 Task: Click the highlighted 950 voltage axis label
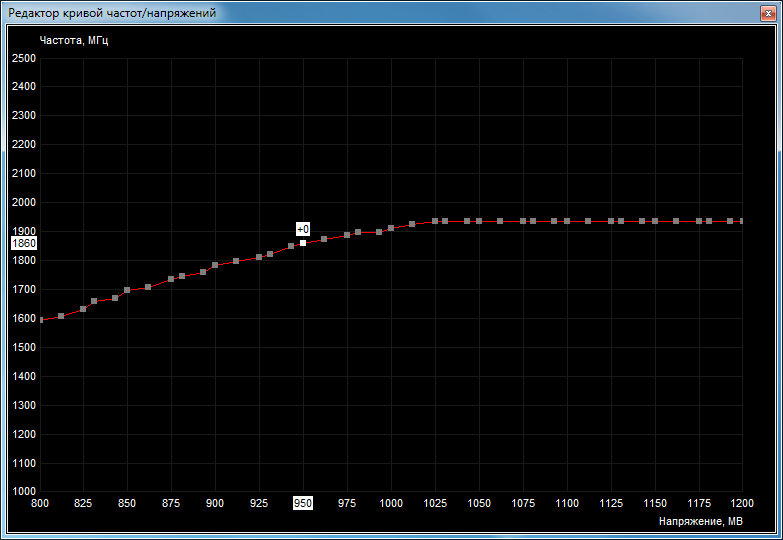303,502
